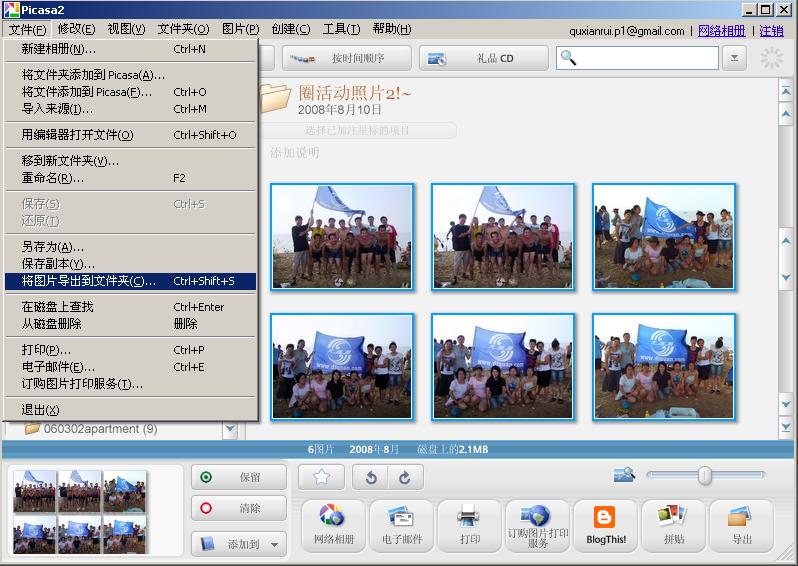
Task: Rotate photos counter-clockwise
Action: (x=371, y=477)
